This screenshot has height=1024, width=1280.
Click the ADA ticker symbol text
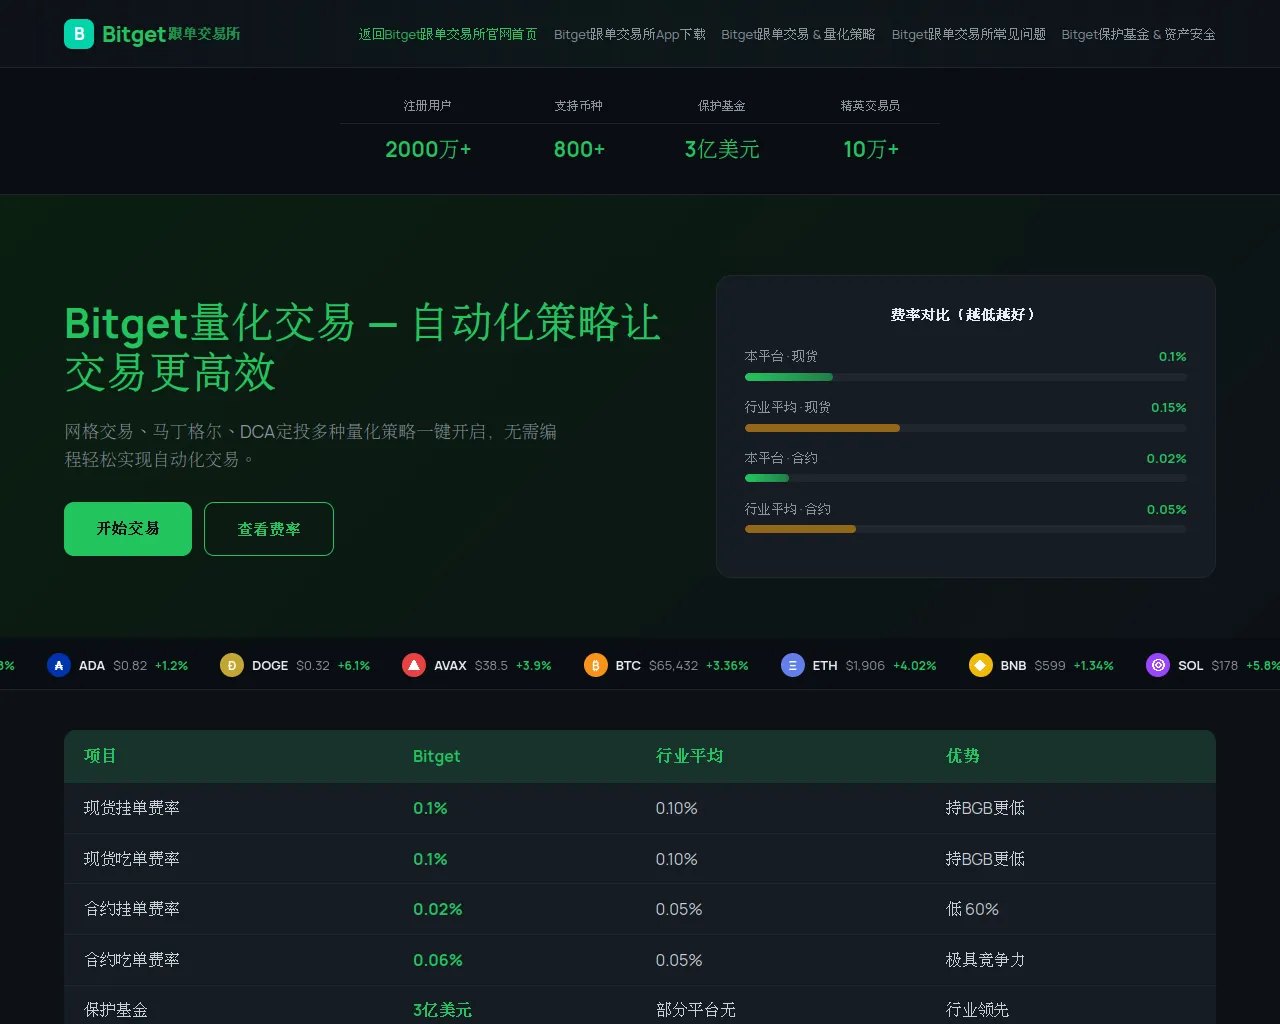coord(92,666)
